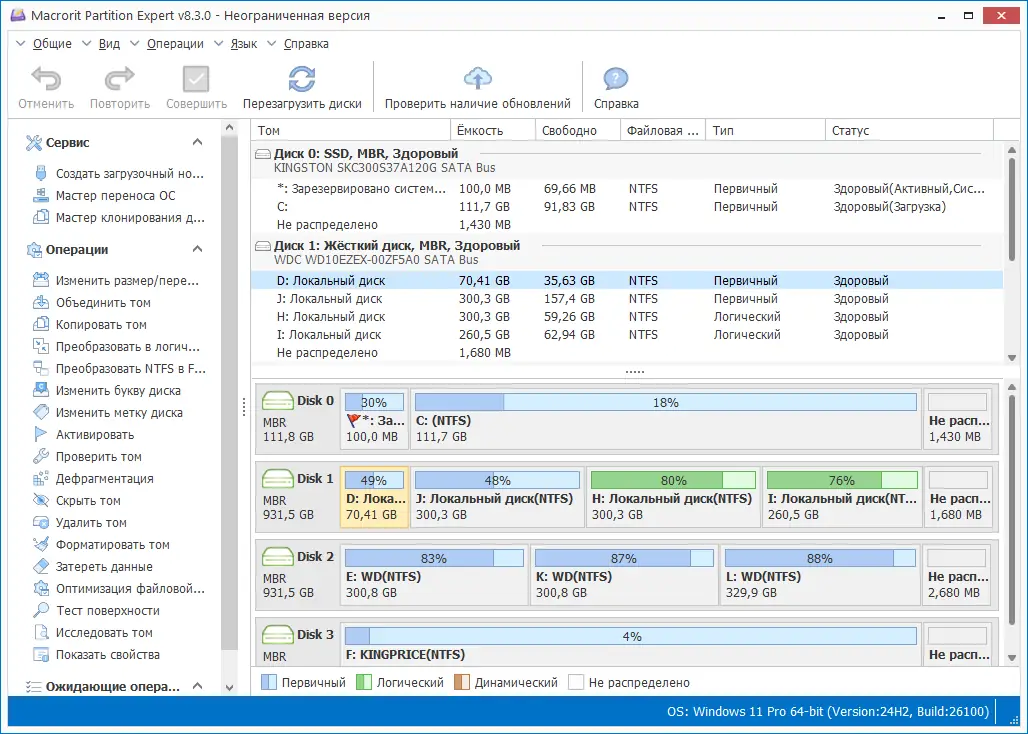The image size is (1028, 734).
Task: Launch Мастер переноса ОС wizard
Action: (x=115, y=196)
